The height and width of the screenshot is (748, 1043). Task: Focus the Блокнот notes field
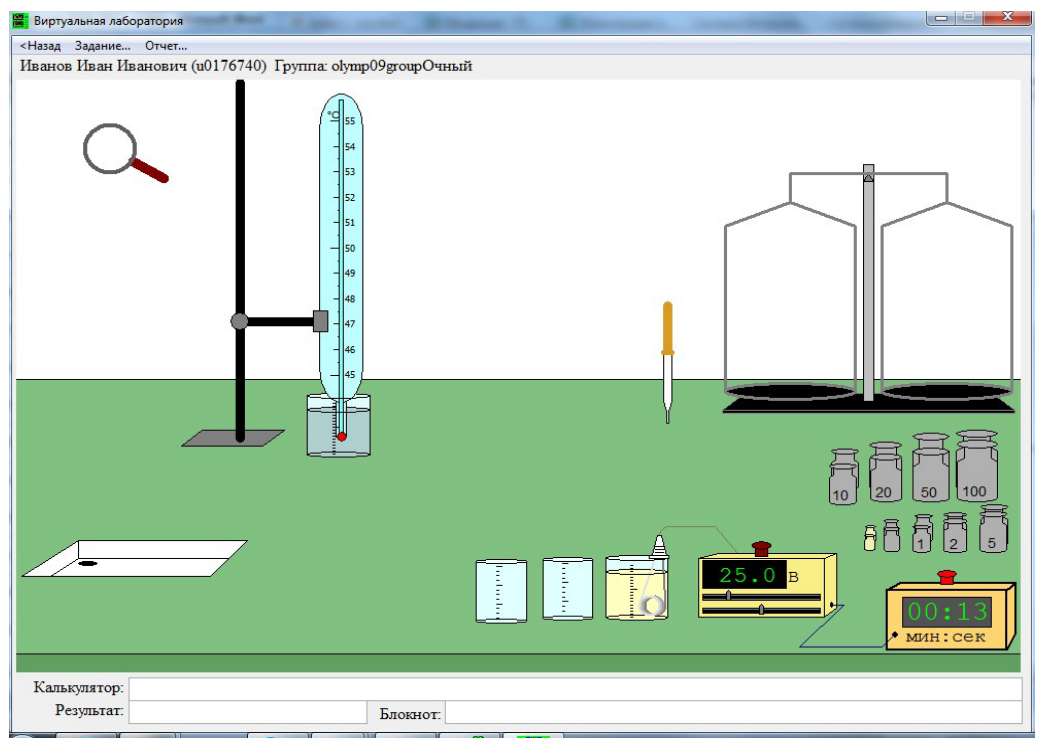coord(733,712)
